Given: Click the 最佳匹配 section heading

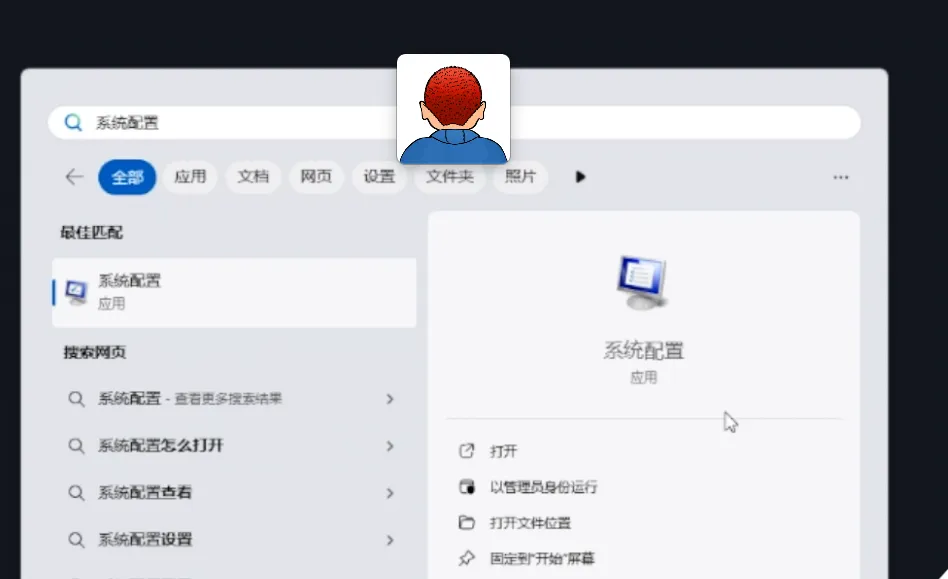Looking at the screenshot, I should (92, 233).
